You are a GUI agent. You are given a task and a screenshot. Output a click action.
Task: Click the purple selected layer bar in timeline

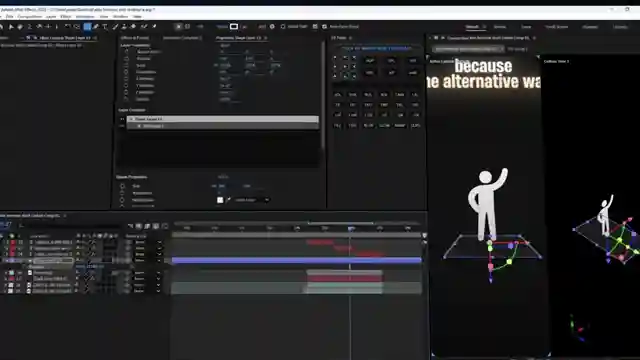coord(296,260)
